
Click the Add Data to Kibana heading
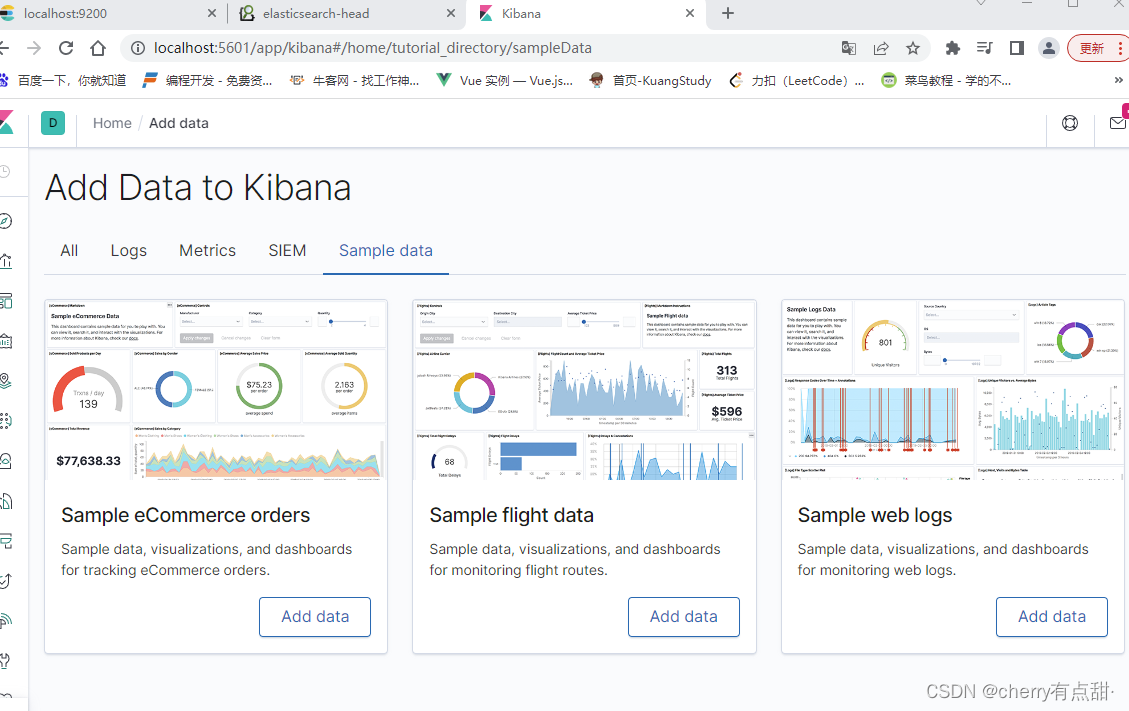[x=198, y=188]
